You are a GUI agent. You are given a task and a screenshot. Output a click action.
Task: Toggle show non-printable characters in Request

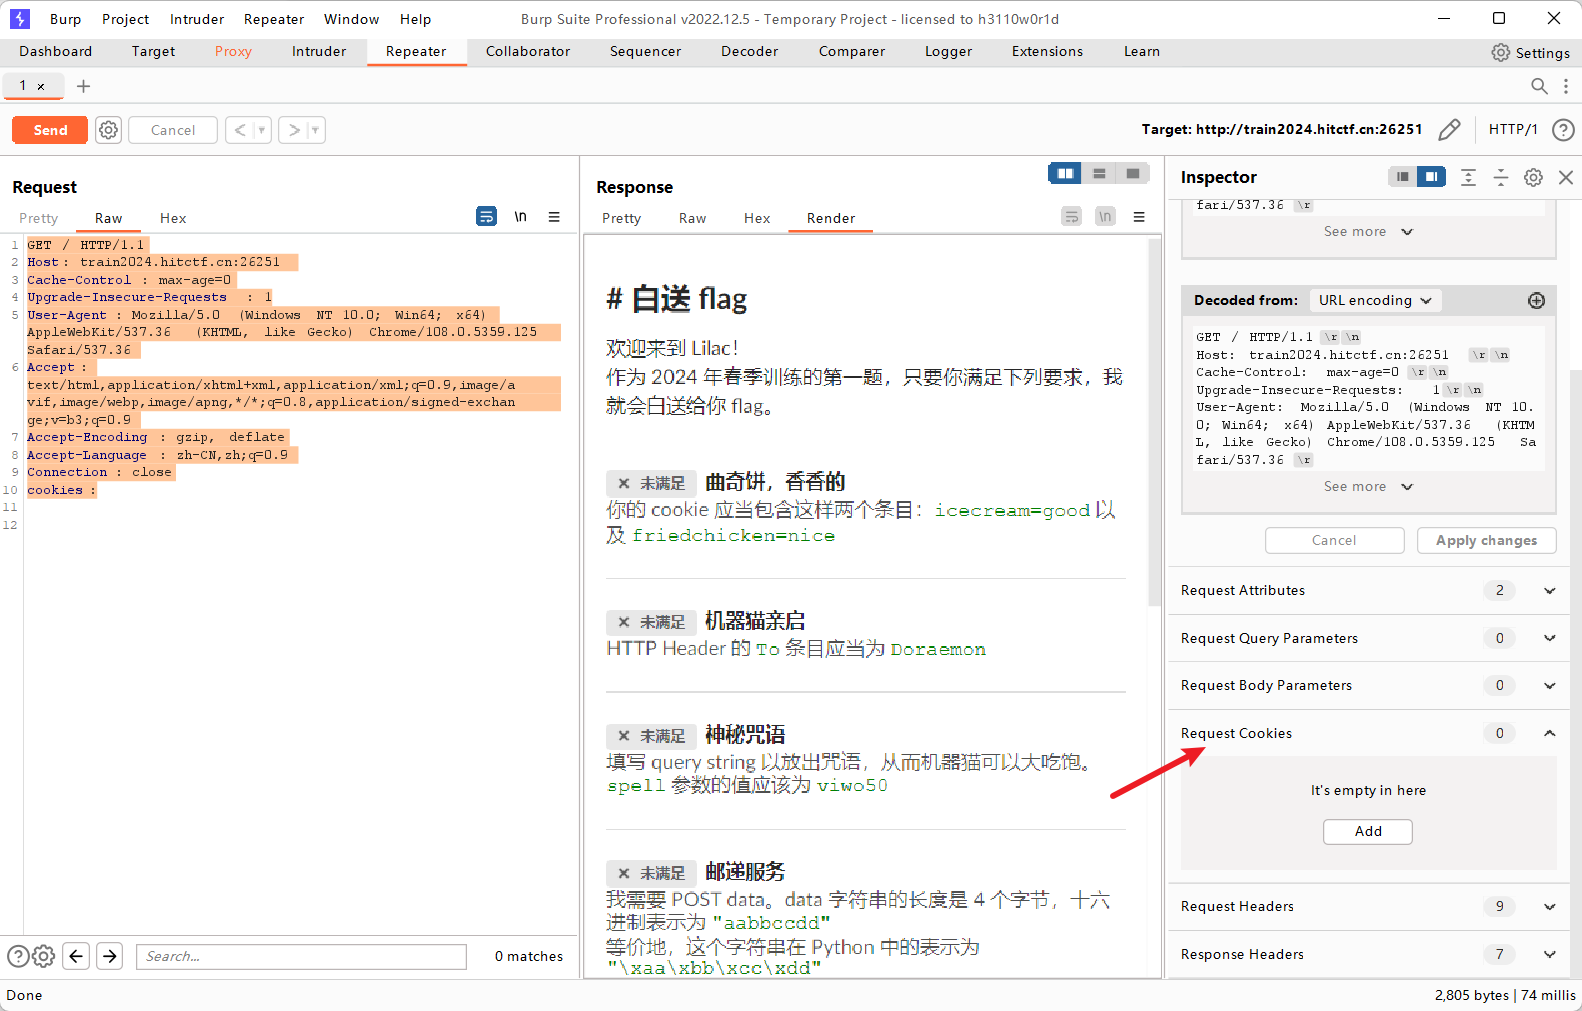point(520,217)
